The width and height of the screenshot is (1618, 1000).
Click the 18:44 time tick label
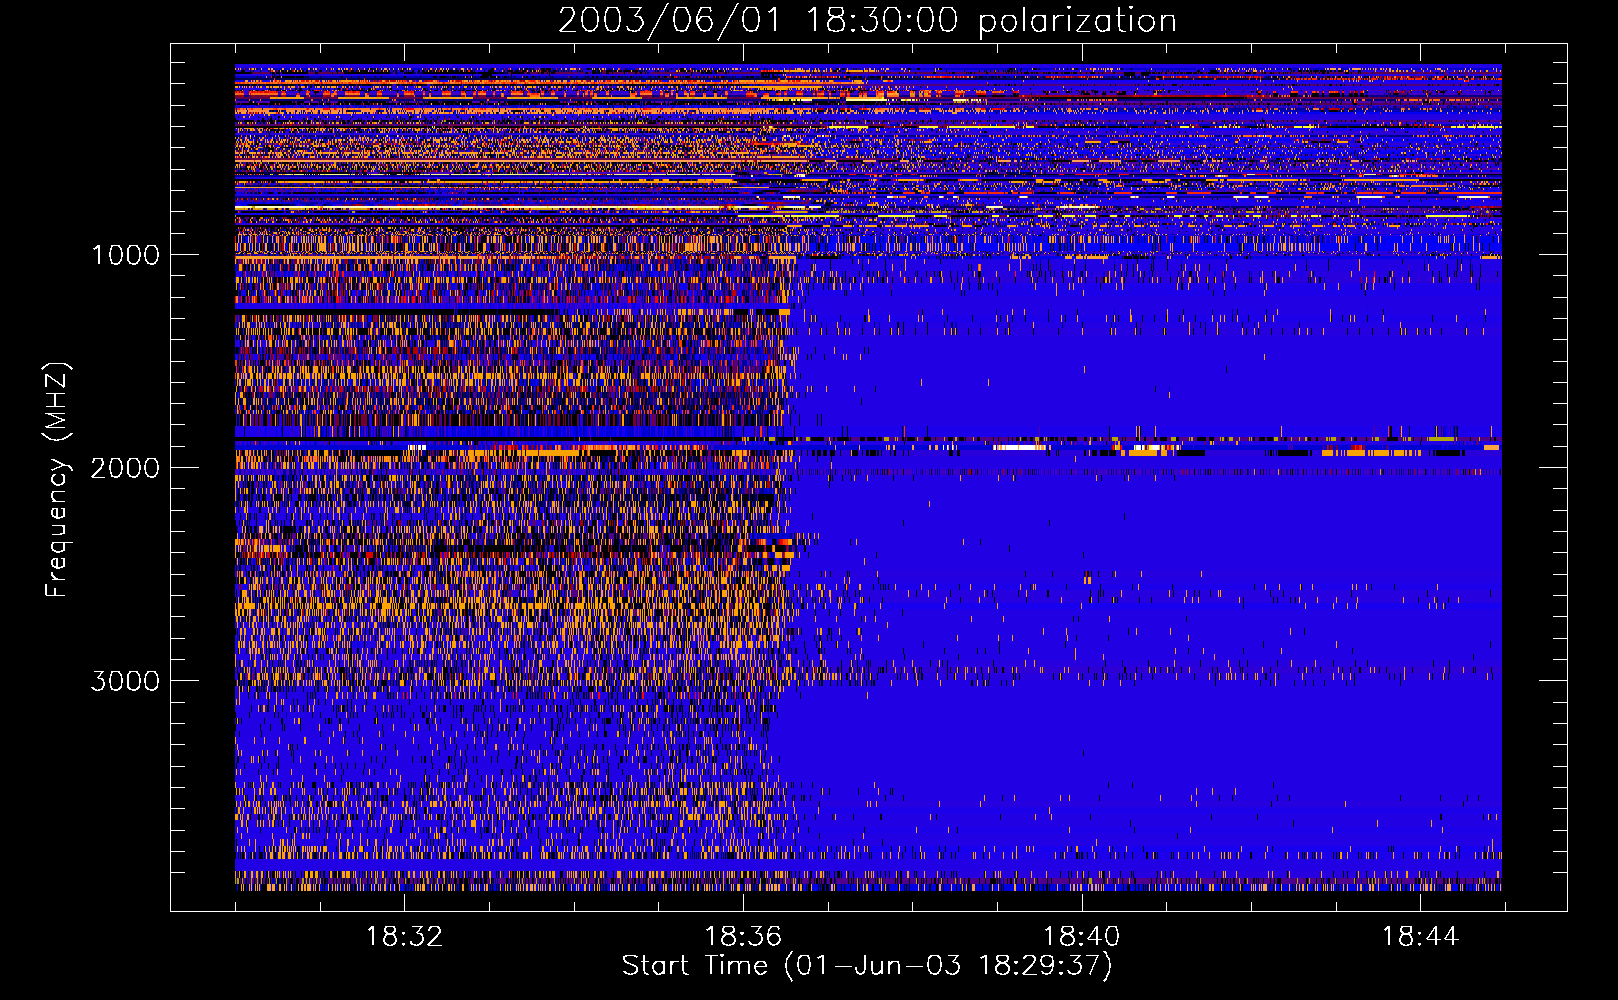coord(1420,937)
